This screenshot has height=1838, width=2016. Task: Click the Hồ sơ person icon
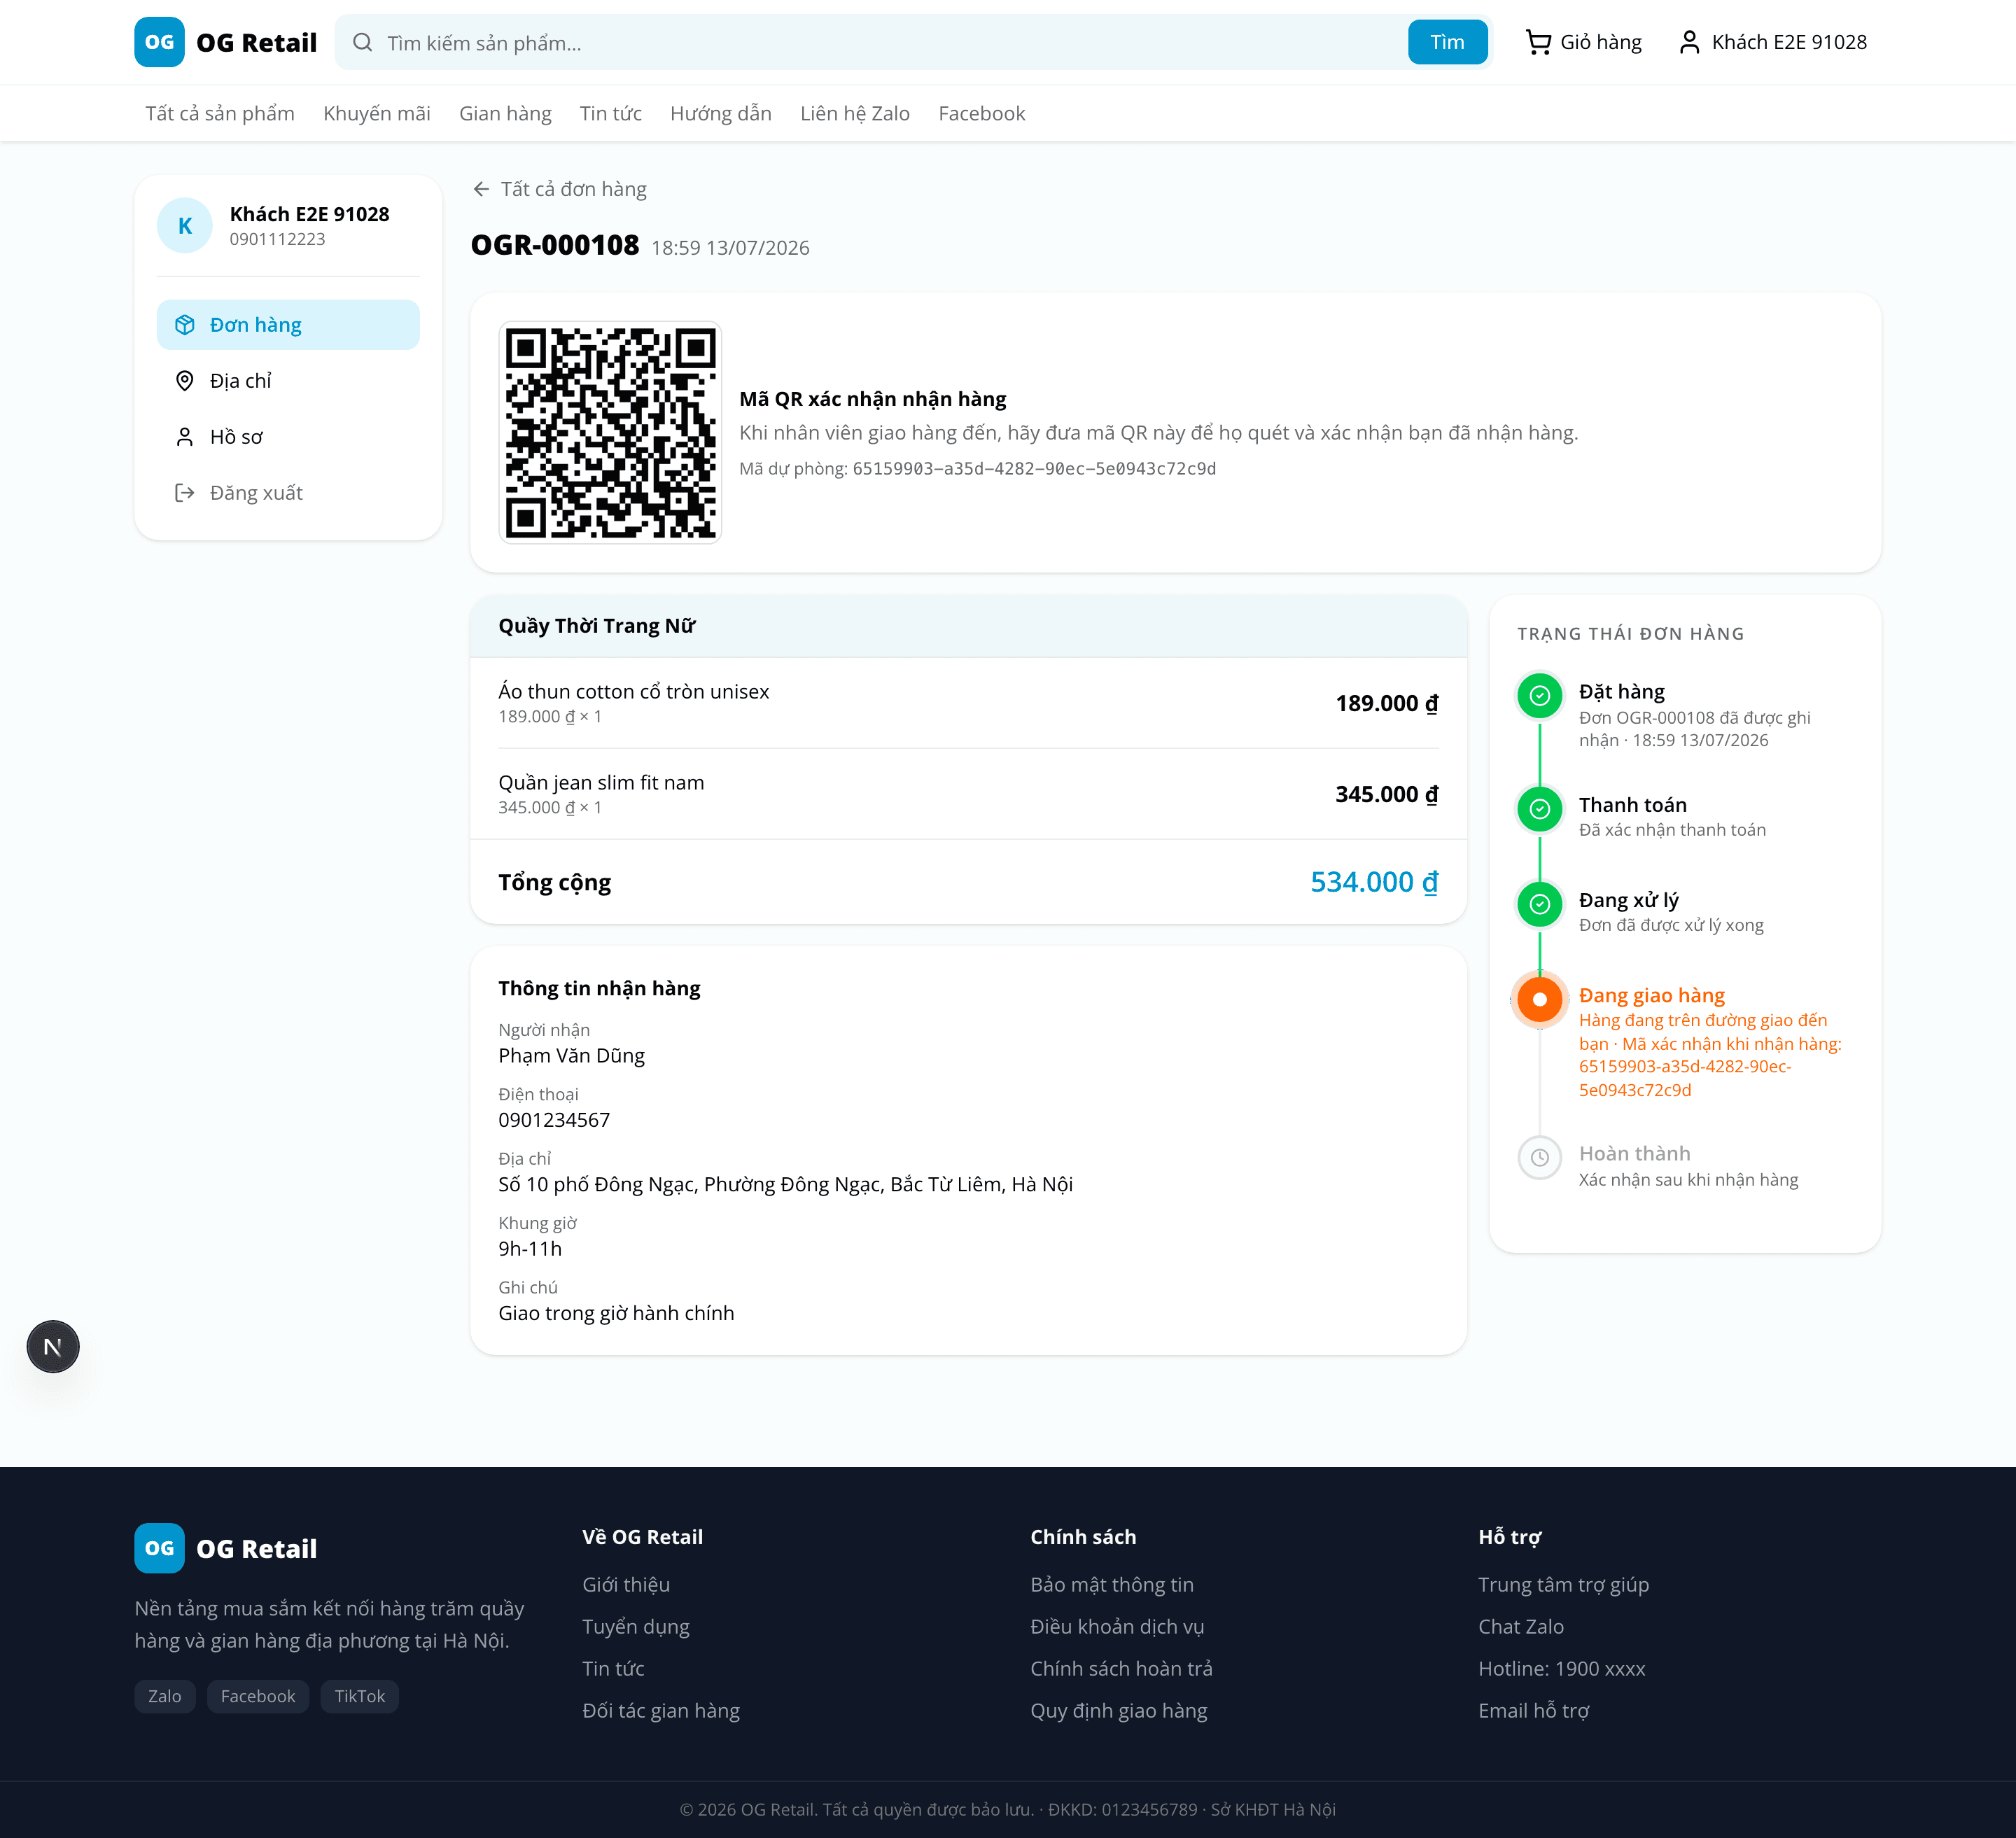click(x=185, y=437)
